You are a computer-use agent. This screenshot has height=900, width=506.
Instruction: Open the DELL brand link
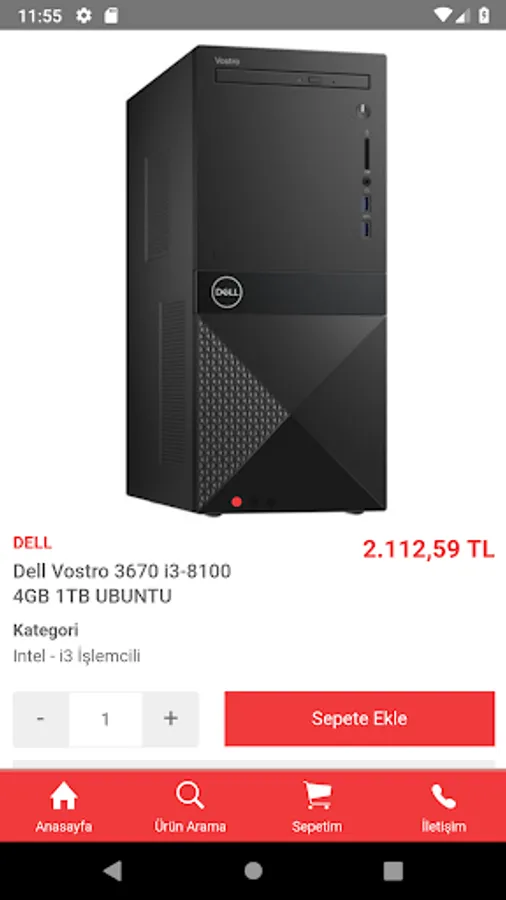click(x=32, y=542)
